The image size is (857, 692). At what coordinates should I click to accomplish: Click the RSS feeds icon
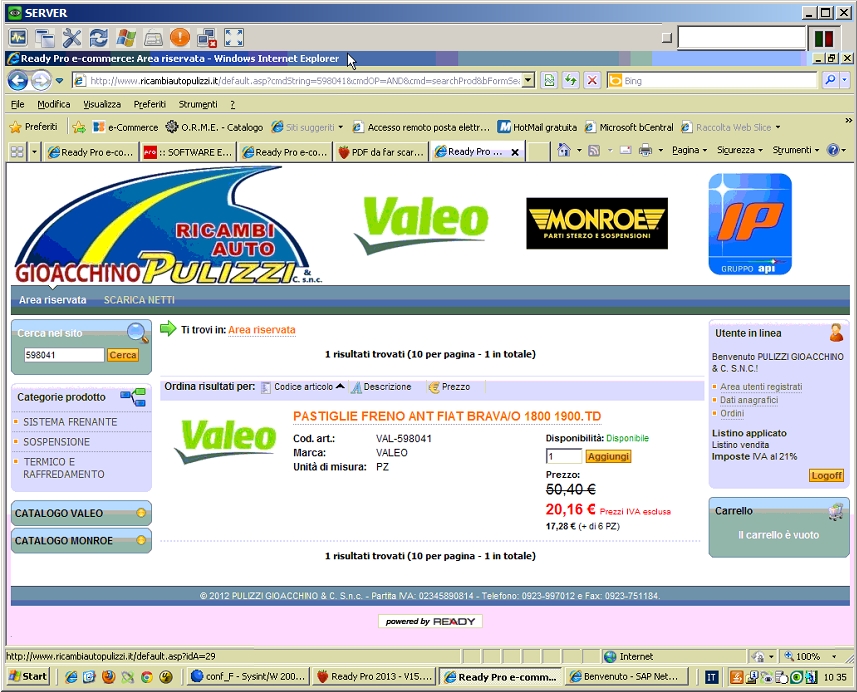594,150
